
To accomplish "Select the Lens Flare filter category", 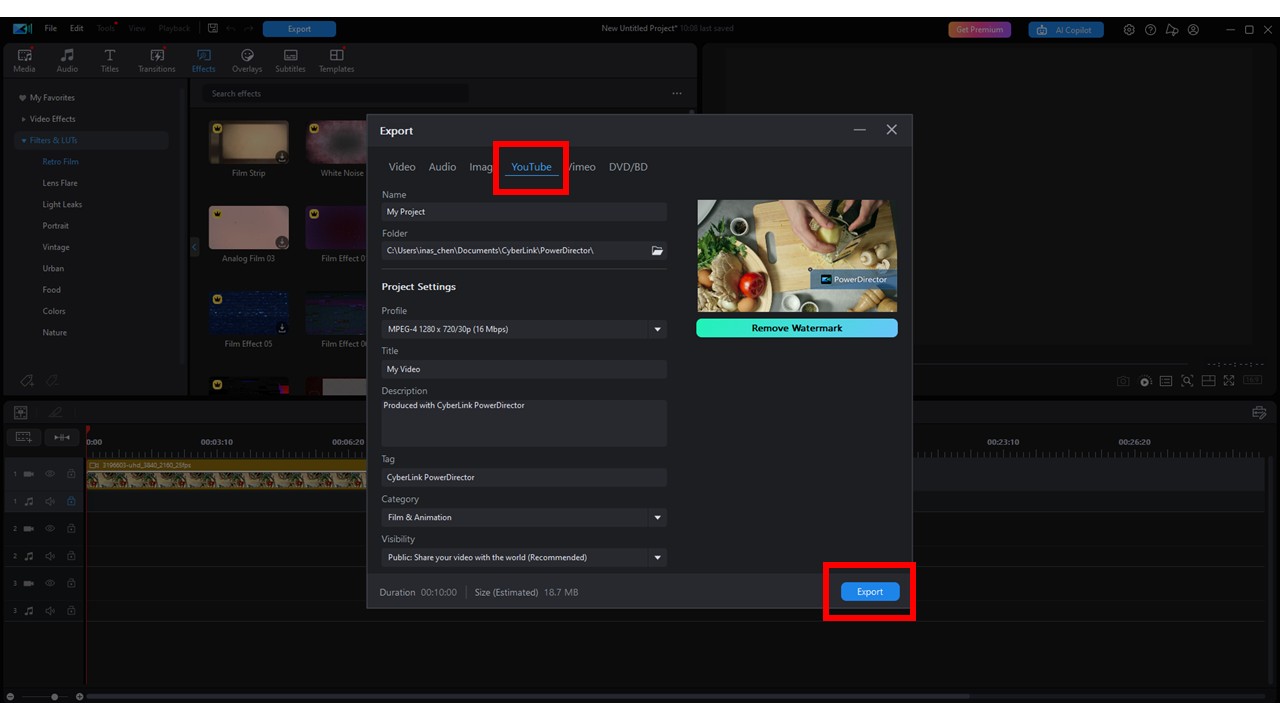I will tap(60, 183).
